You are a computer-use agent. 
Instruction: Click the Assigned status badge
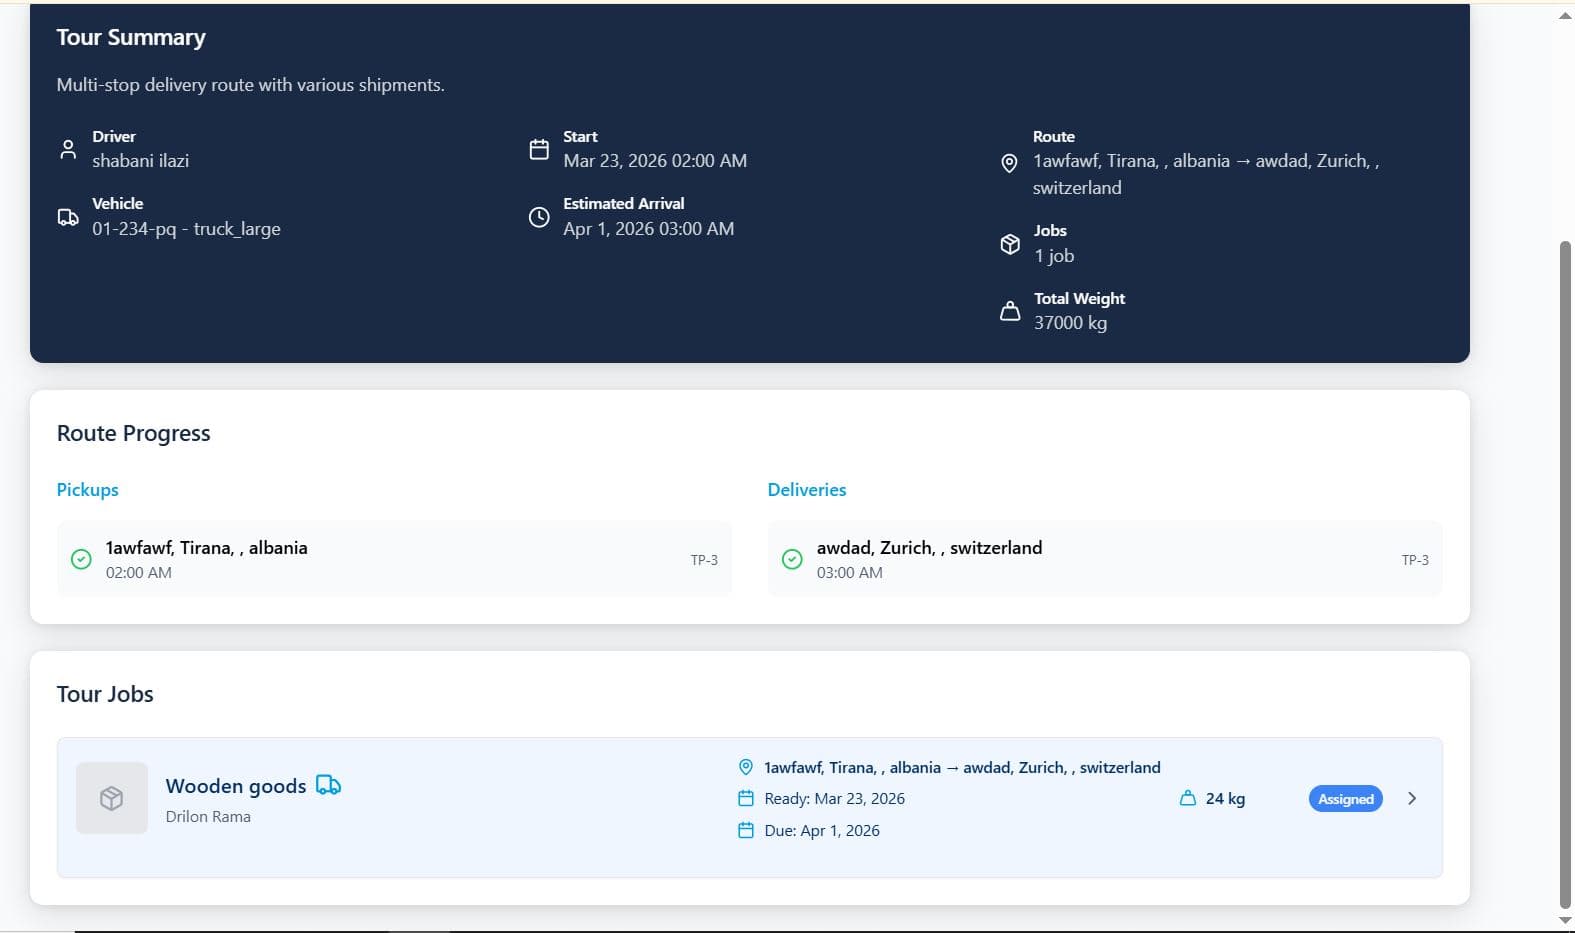[1345, 799]
